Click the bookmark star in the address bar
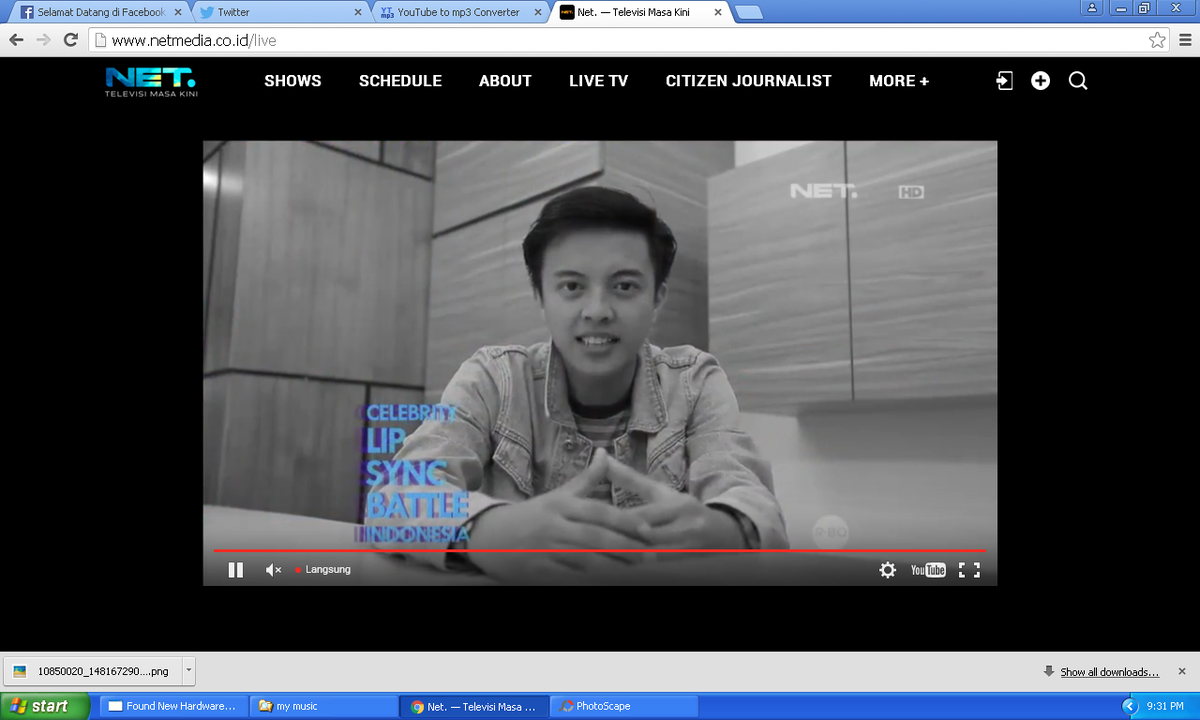This screenshot has width=1200, height=720. click(x=1157, y=41)
